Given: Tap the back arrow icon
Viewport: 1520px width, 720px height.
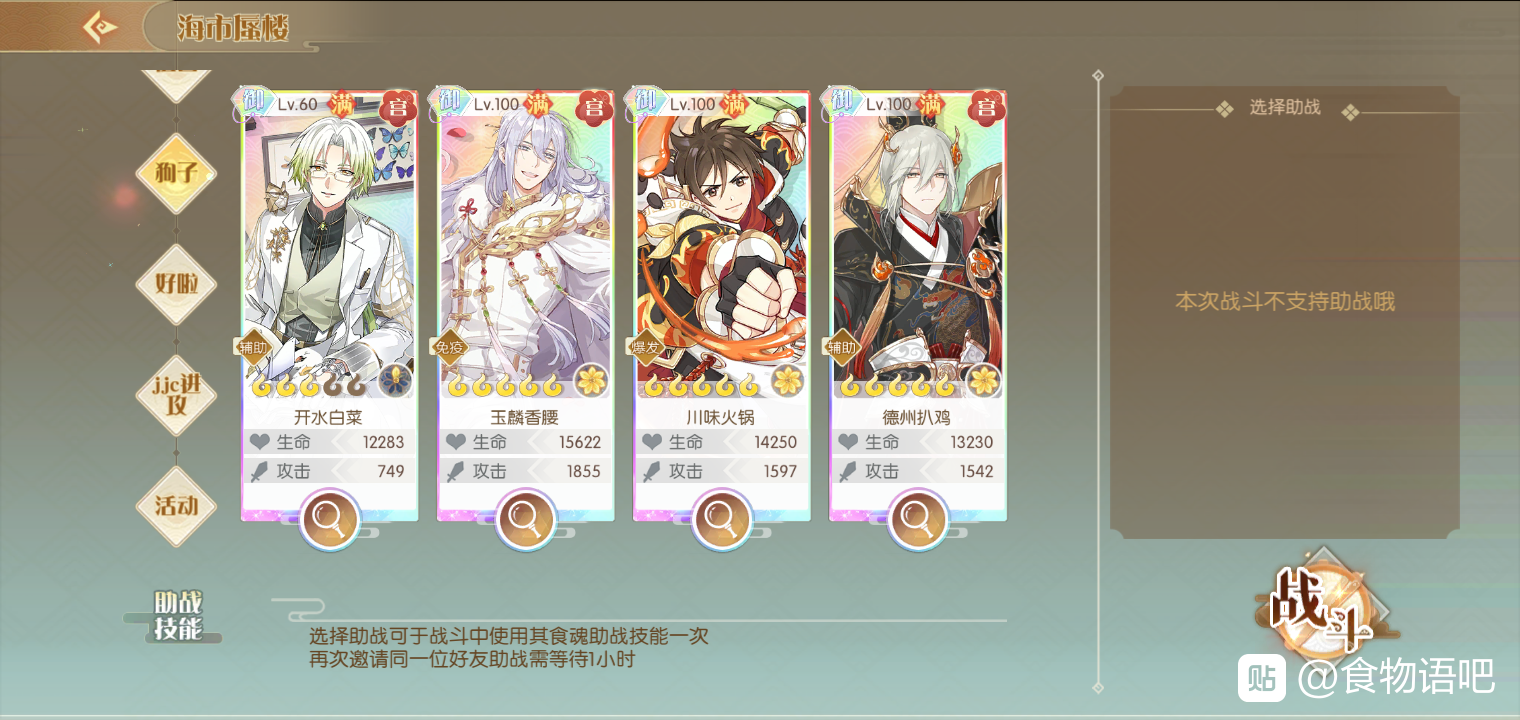Looking at the screenshot, I should click(100, 26).
